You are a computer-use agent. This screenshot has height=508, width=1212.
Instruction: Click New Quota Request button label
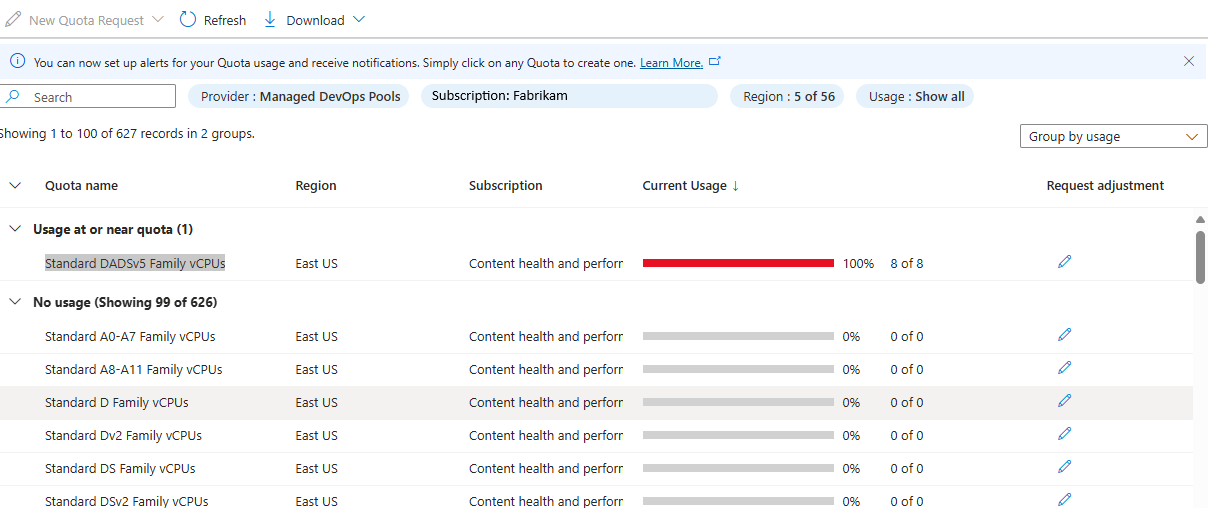pyautogui.click(x=86, y=20)
